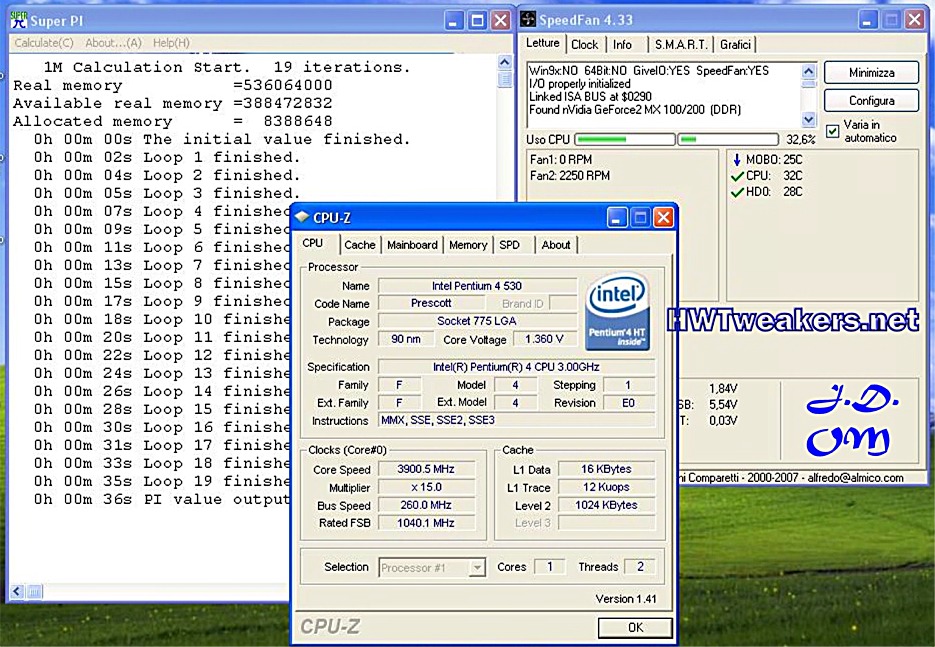Click the Version 1.41 label in CPU-Z
Viewport: 935px width, 647px height.
tap(626, 599)
